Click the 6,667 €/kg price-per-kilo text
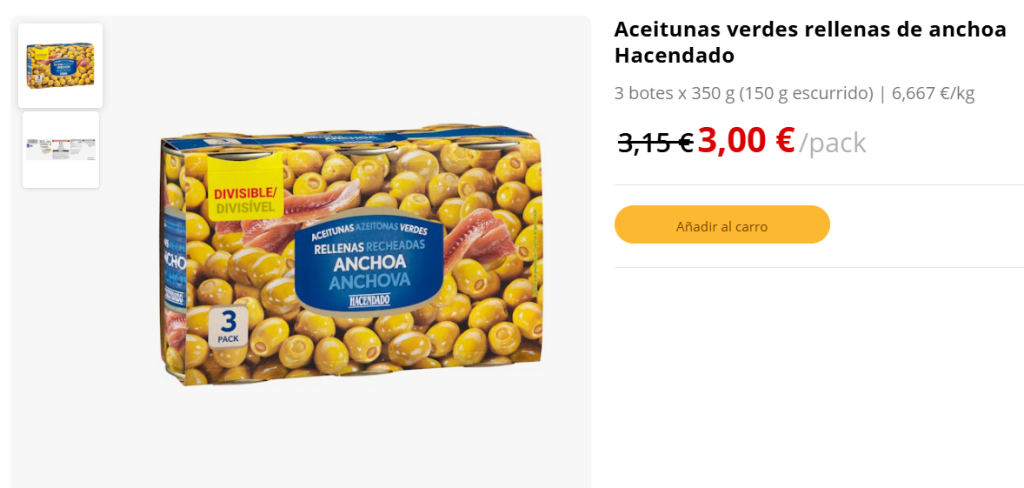The image size is (1024, 488). (x=933, y=93)
